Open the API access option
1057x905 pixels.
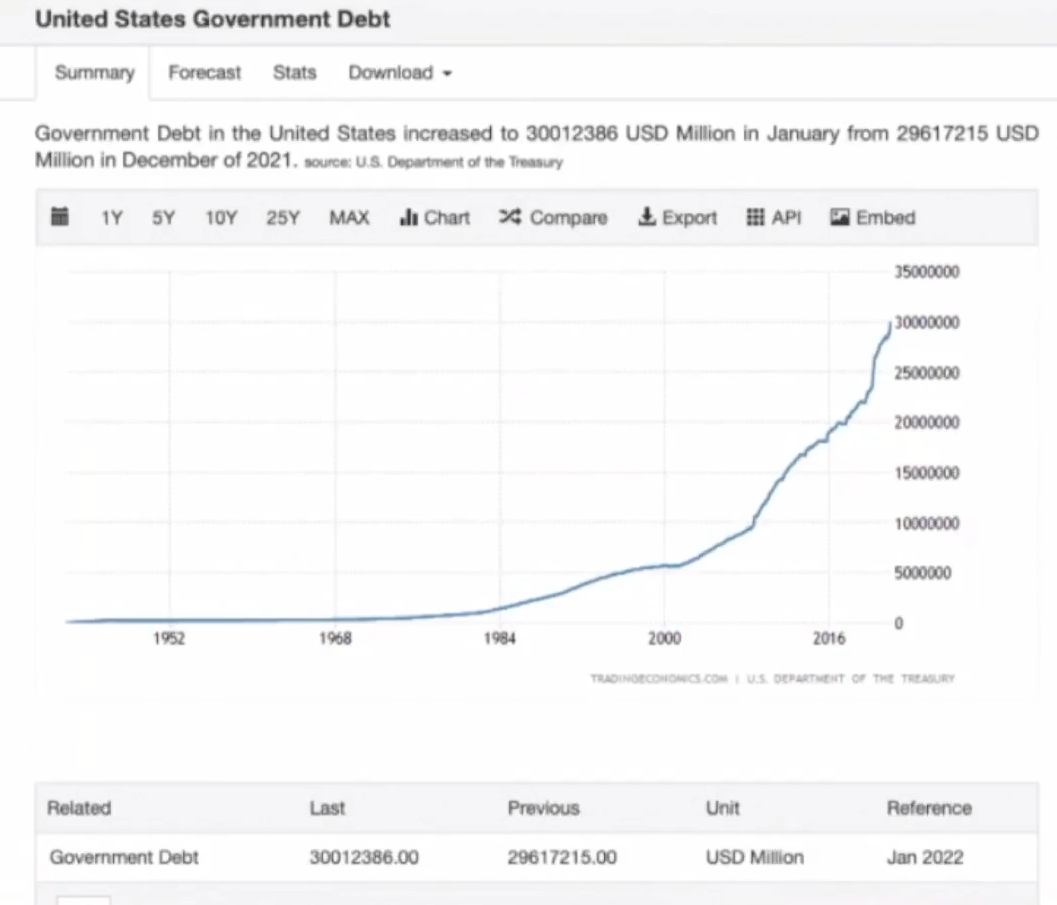(x=774, y=218)
